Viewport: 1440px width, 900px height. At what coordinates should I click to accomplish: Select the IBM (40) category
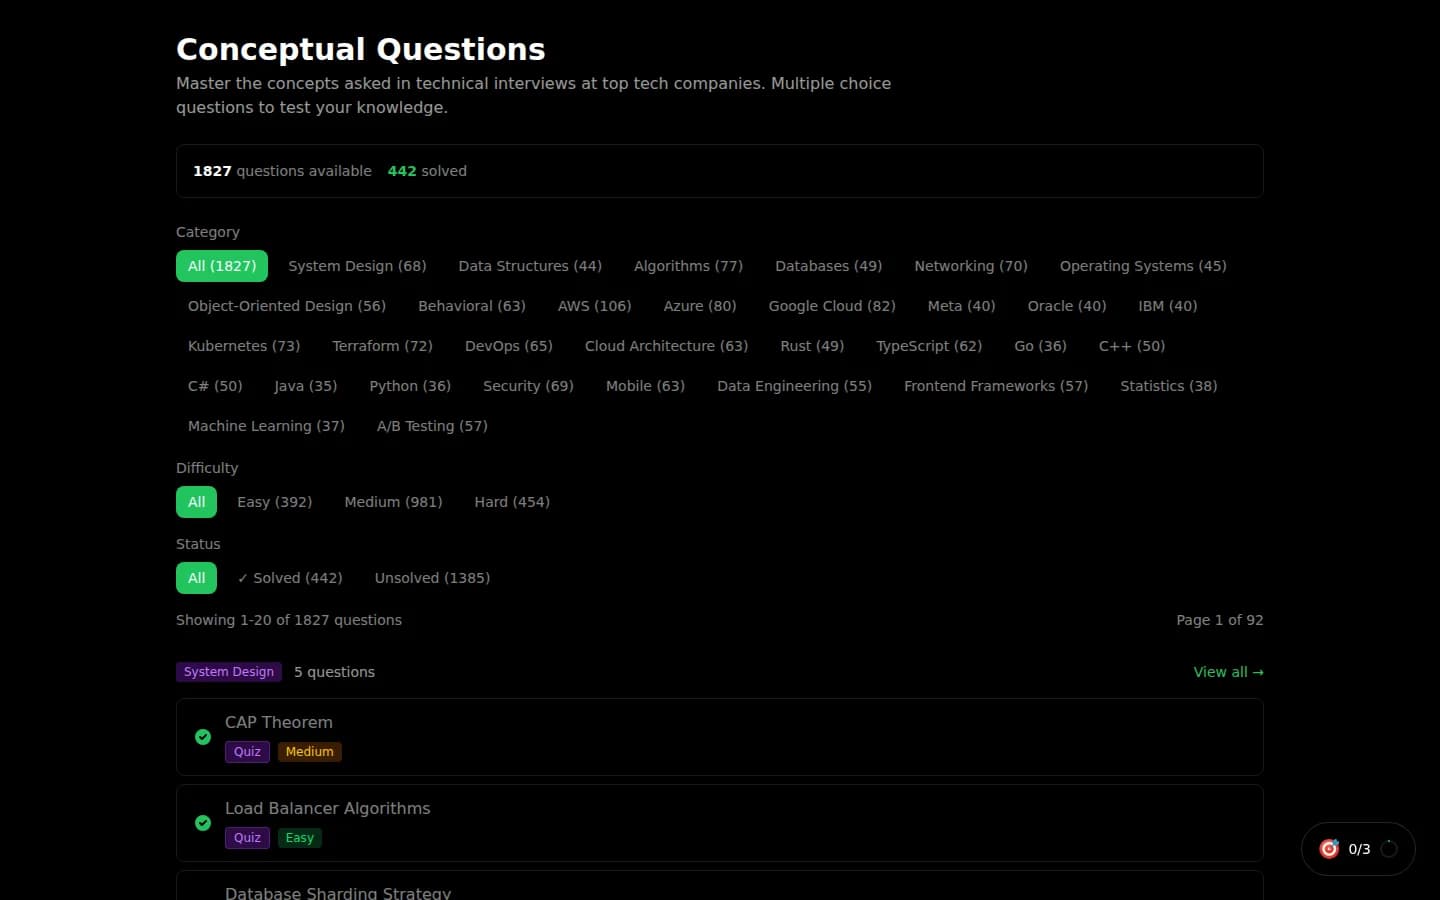pyautogui.click(x=1167, y=306)
